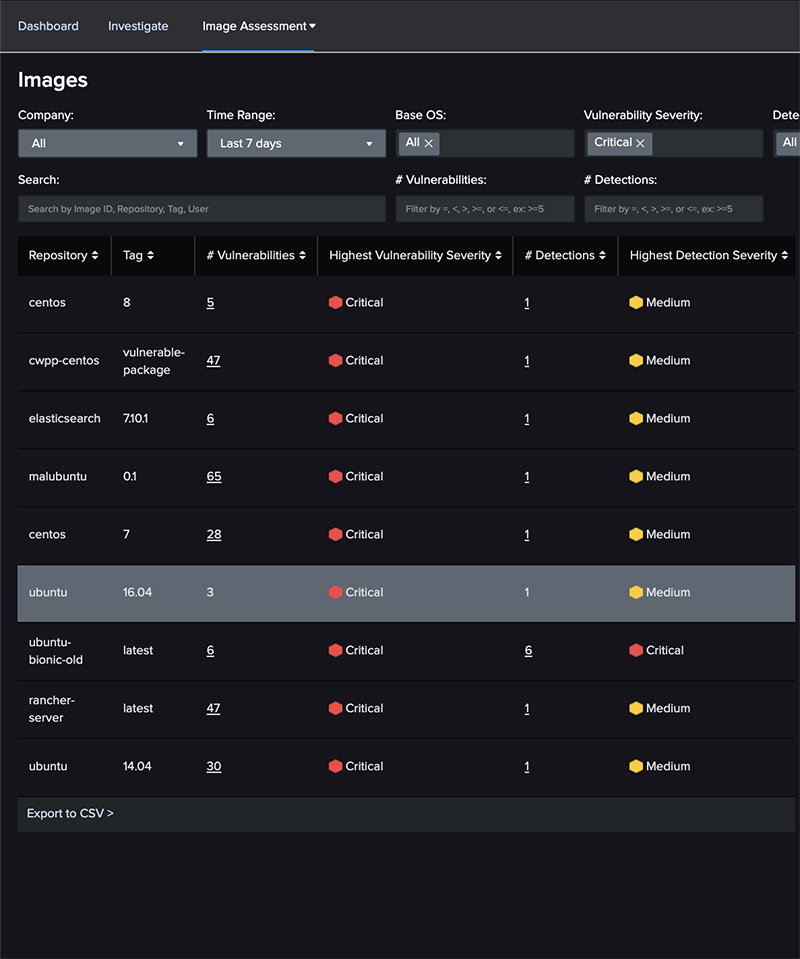Sort by # Vulnerabilities column arrows

point(302,256)
